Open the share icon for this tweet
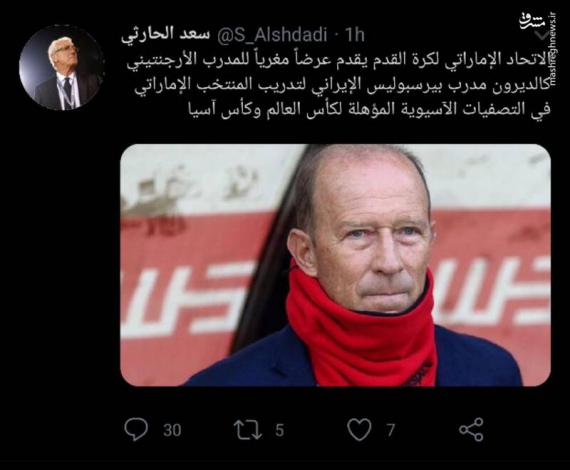570x470 pixels. pos(471,429)
